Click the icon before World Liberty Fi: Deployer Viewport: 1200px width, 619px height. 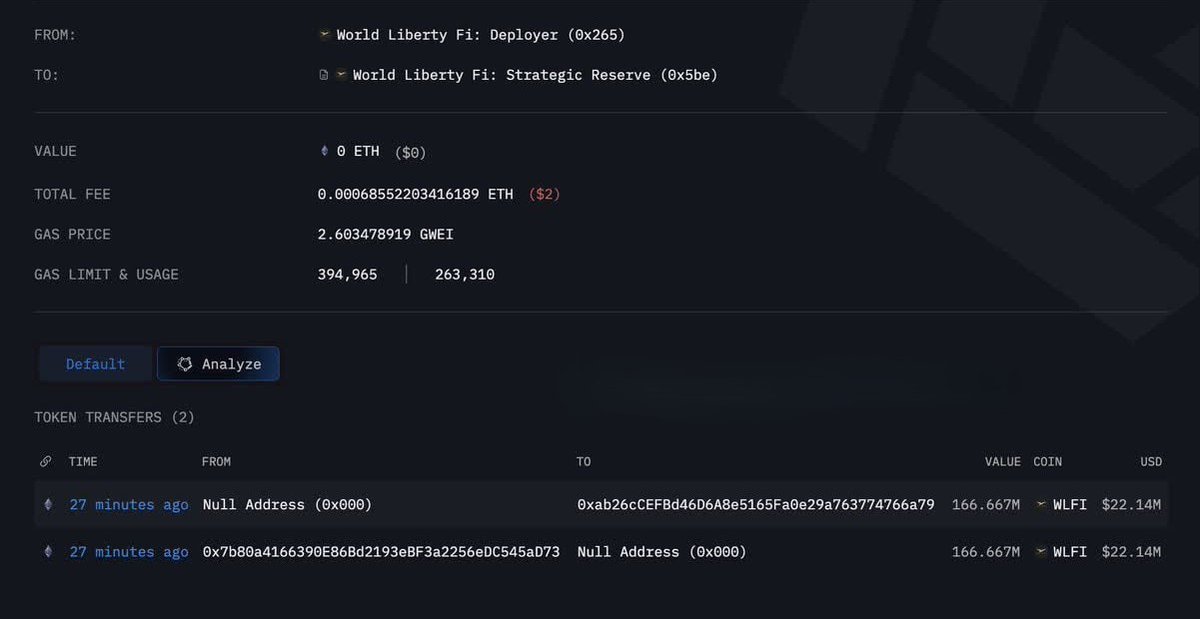tap(324, 35)
